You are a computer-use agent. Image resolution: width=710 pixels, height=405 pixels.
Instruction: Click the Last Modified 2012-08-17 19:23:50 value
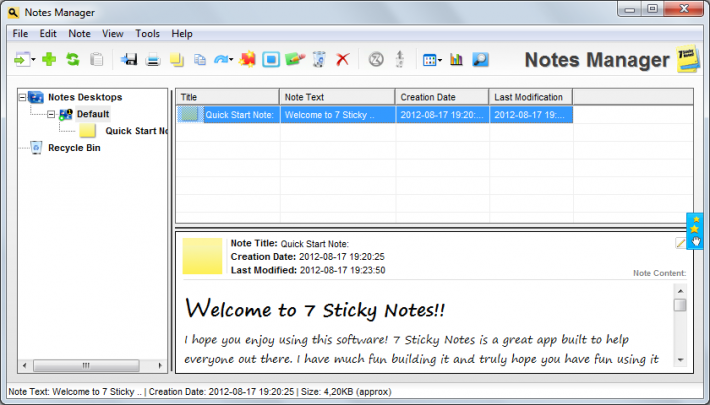[x=342, y=270]
